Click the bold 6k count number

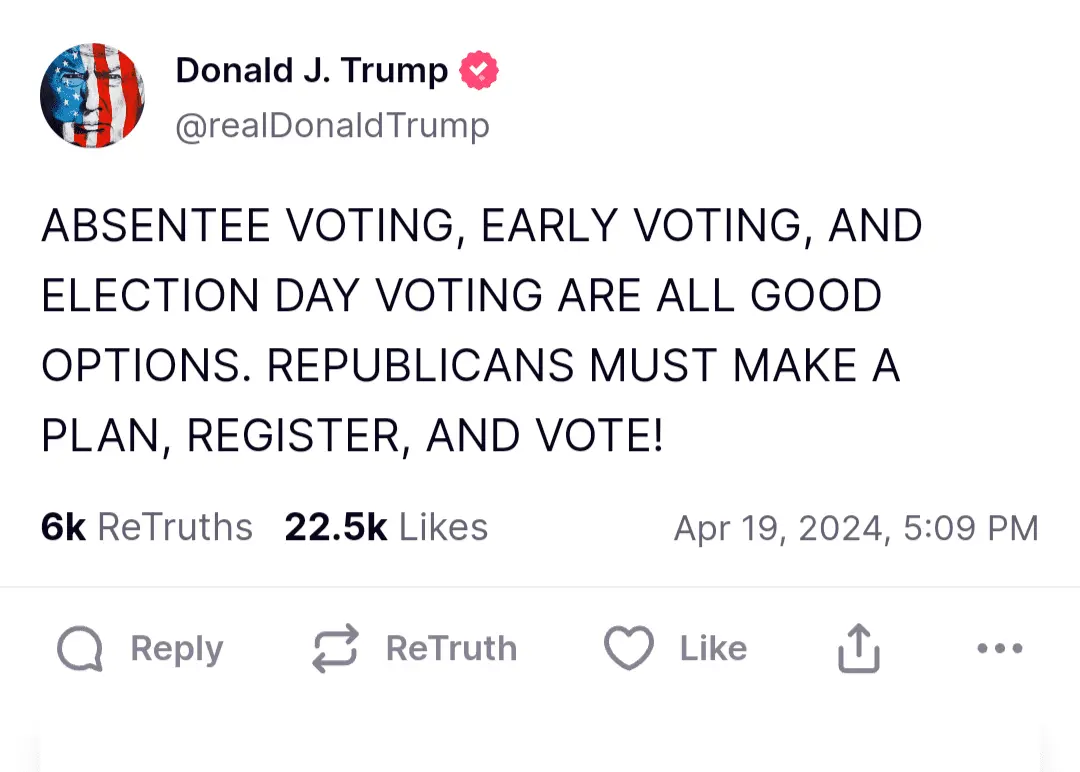63,527
